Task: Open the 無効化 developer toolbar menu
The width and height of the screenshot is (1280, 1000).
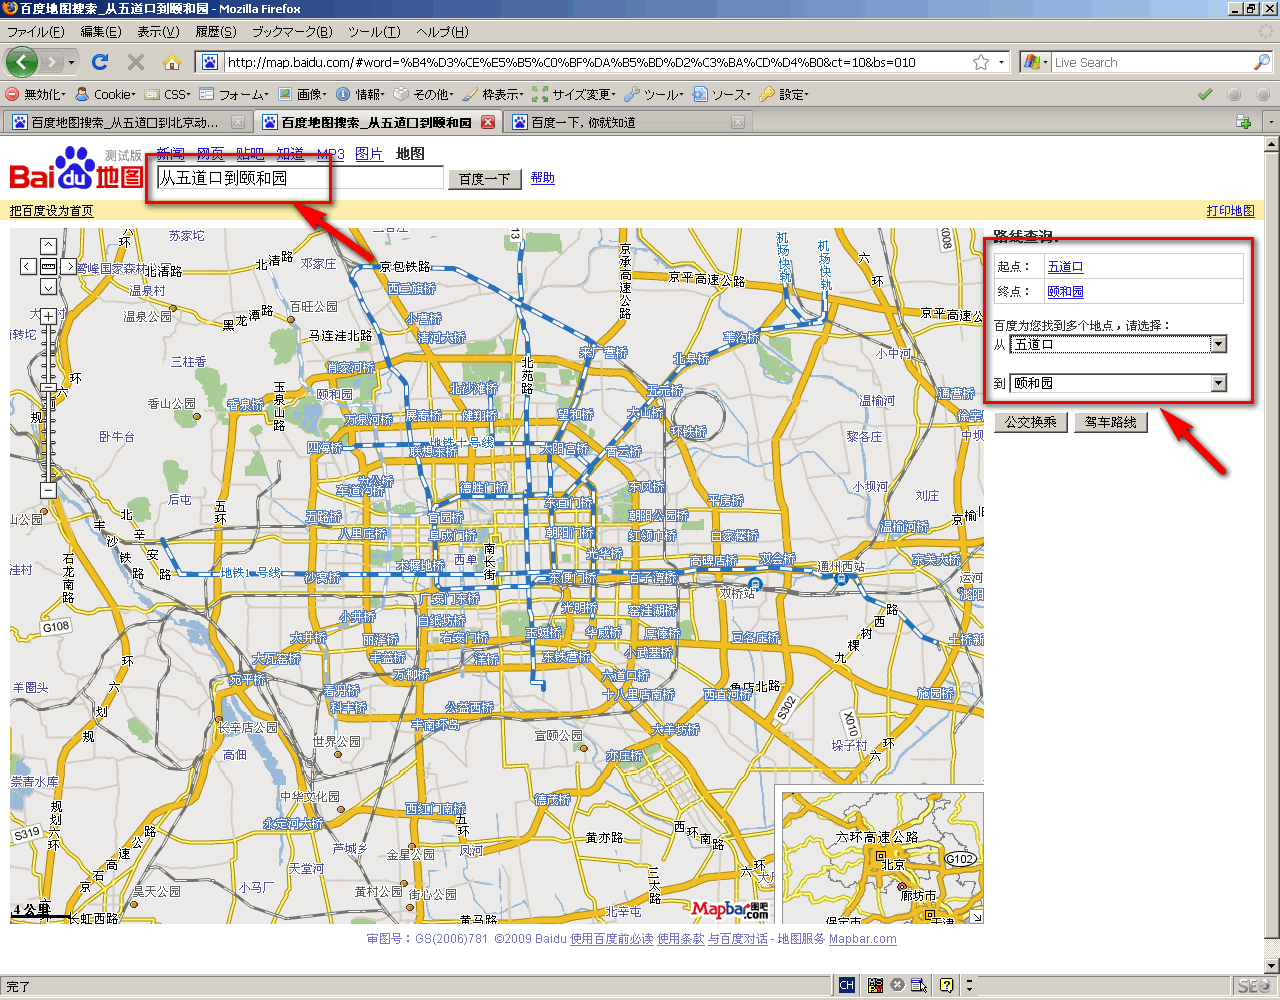Action: click(37, 94)
